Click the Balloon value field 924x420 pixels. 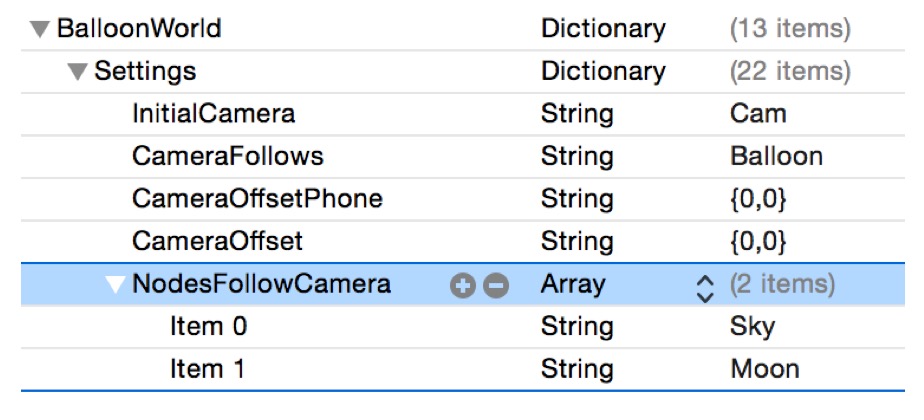[x=776, y=157]
